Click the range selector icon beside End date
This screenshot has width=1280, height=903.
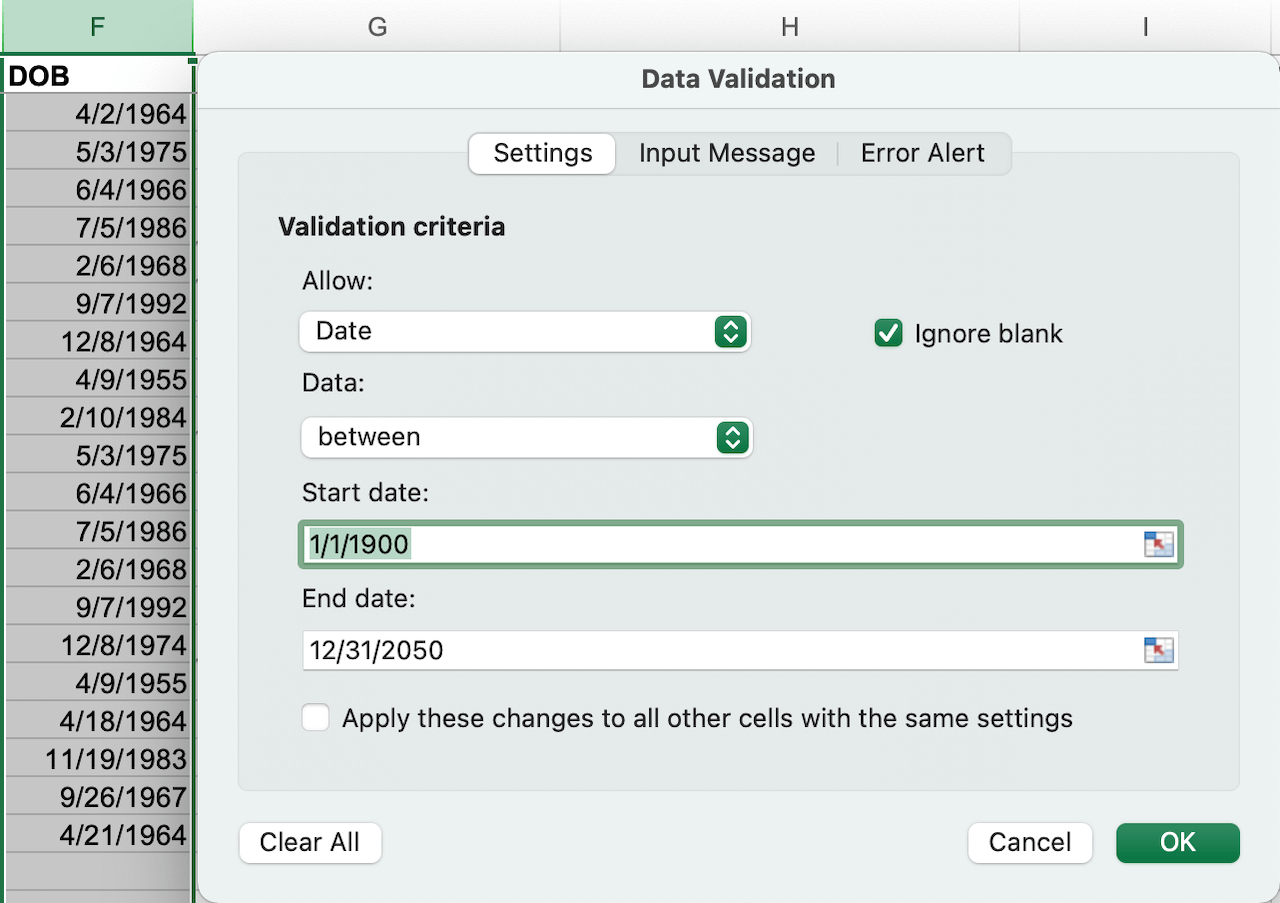[1159, 650]
